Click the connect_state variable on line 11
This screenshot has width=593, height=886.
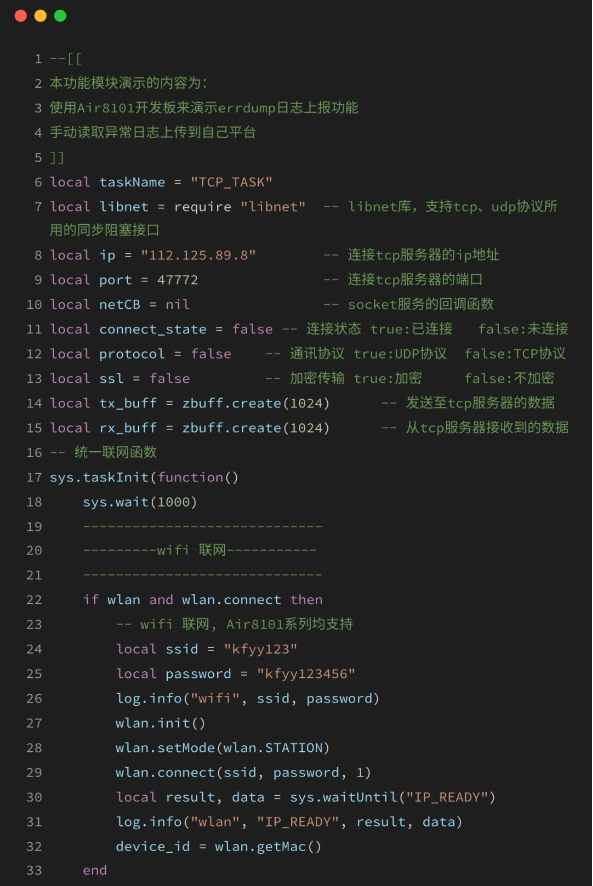[x=153, y=329]
